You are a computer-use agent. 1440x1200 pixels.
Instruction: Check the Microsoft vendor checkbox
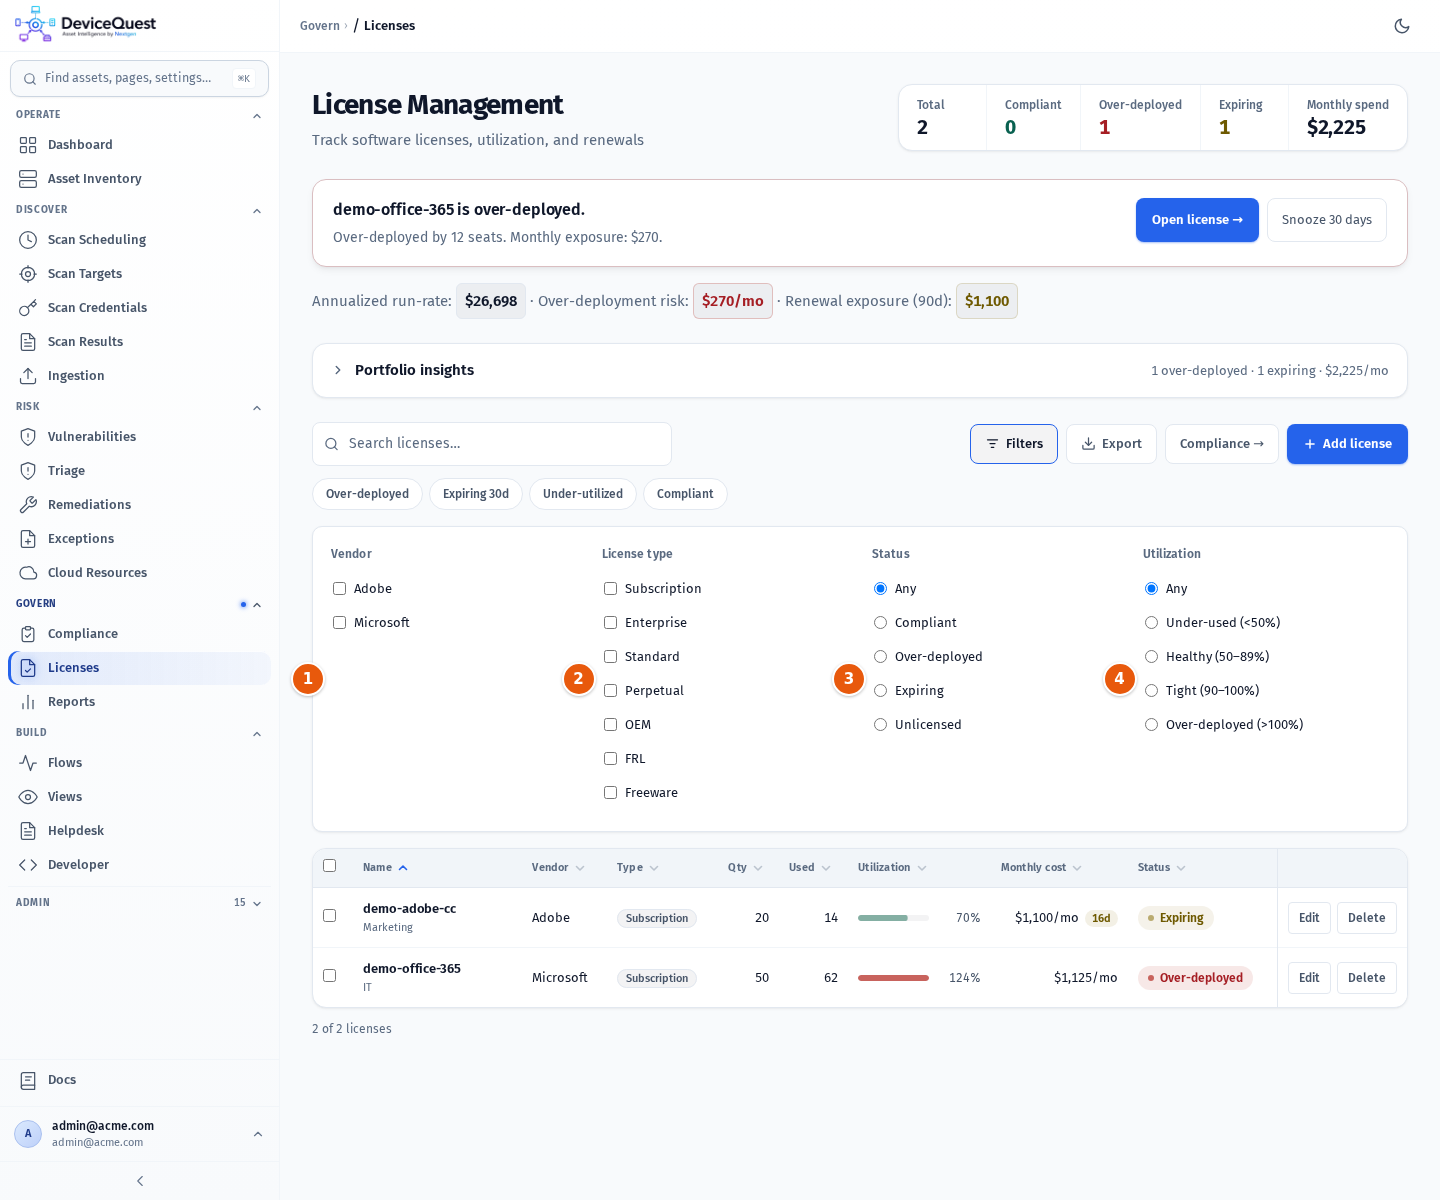click(339, 623)
